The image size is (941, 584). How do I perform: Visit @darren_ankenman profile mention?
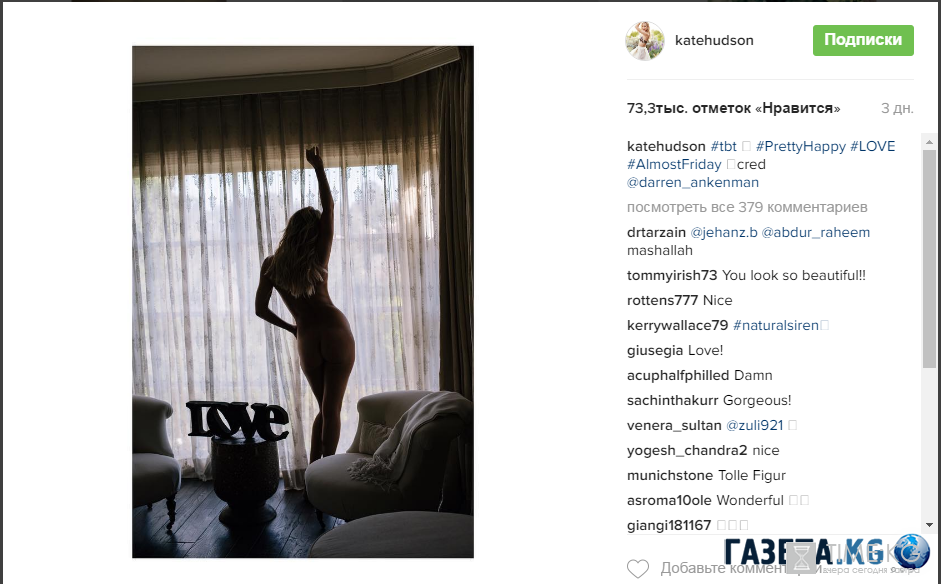pyautogui.click(x=693, y=182)
